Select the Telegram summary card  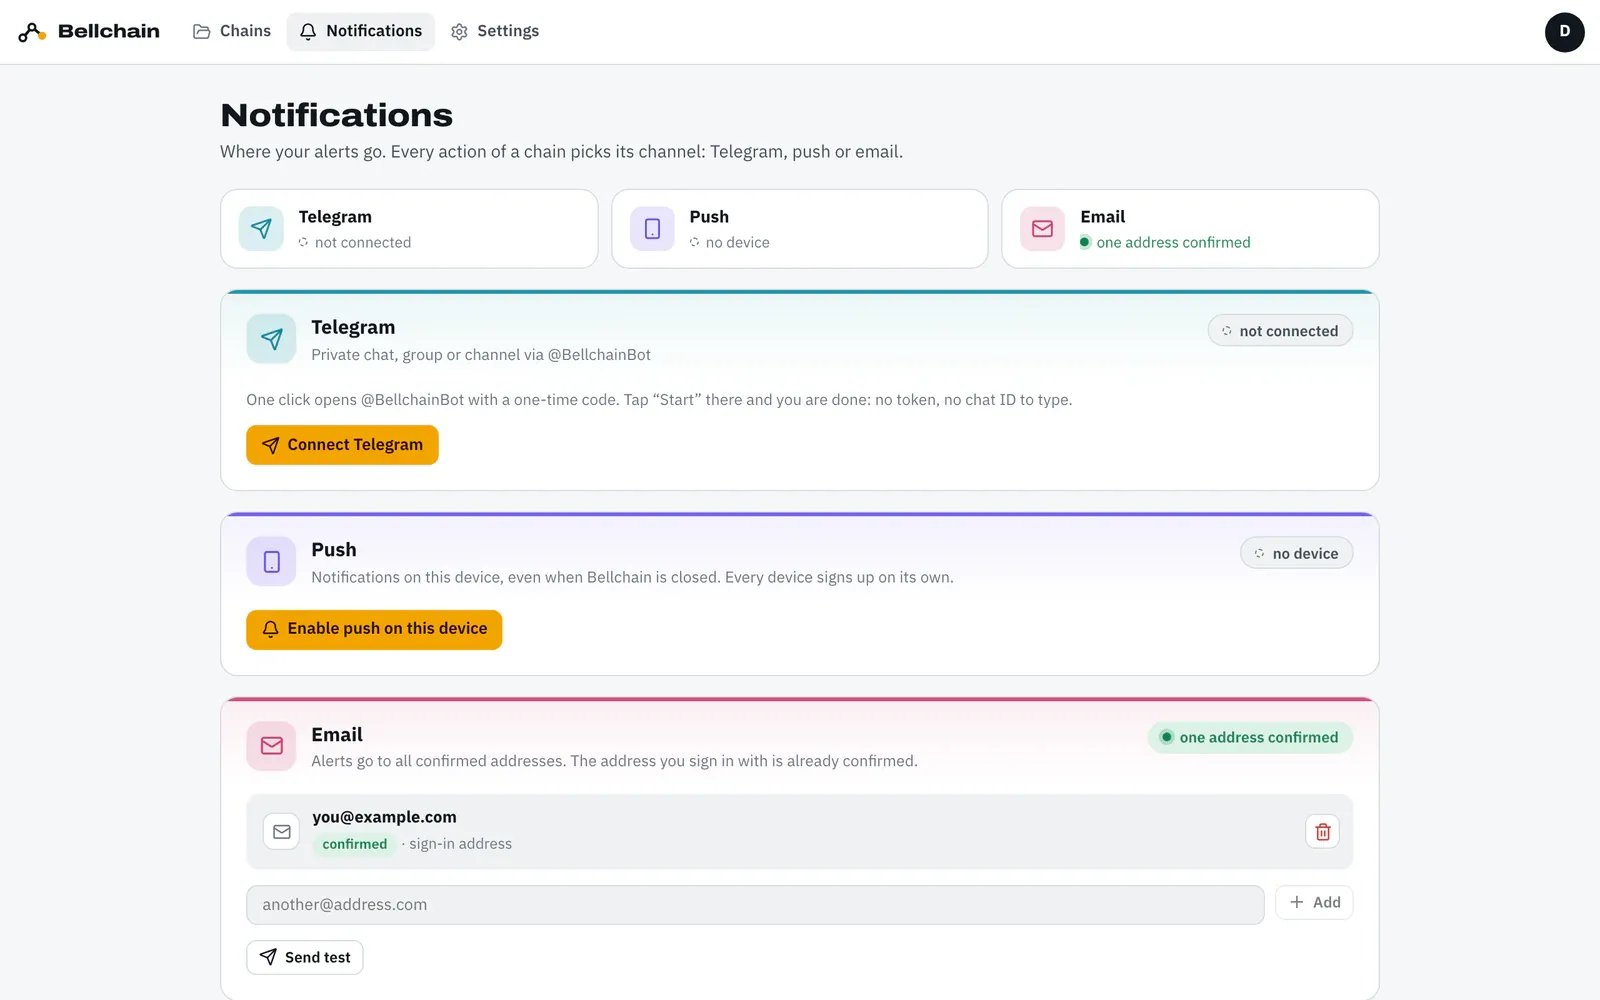(x=409, y=229)
